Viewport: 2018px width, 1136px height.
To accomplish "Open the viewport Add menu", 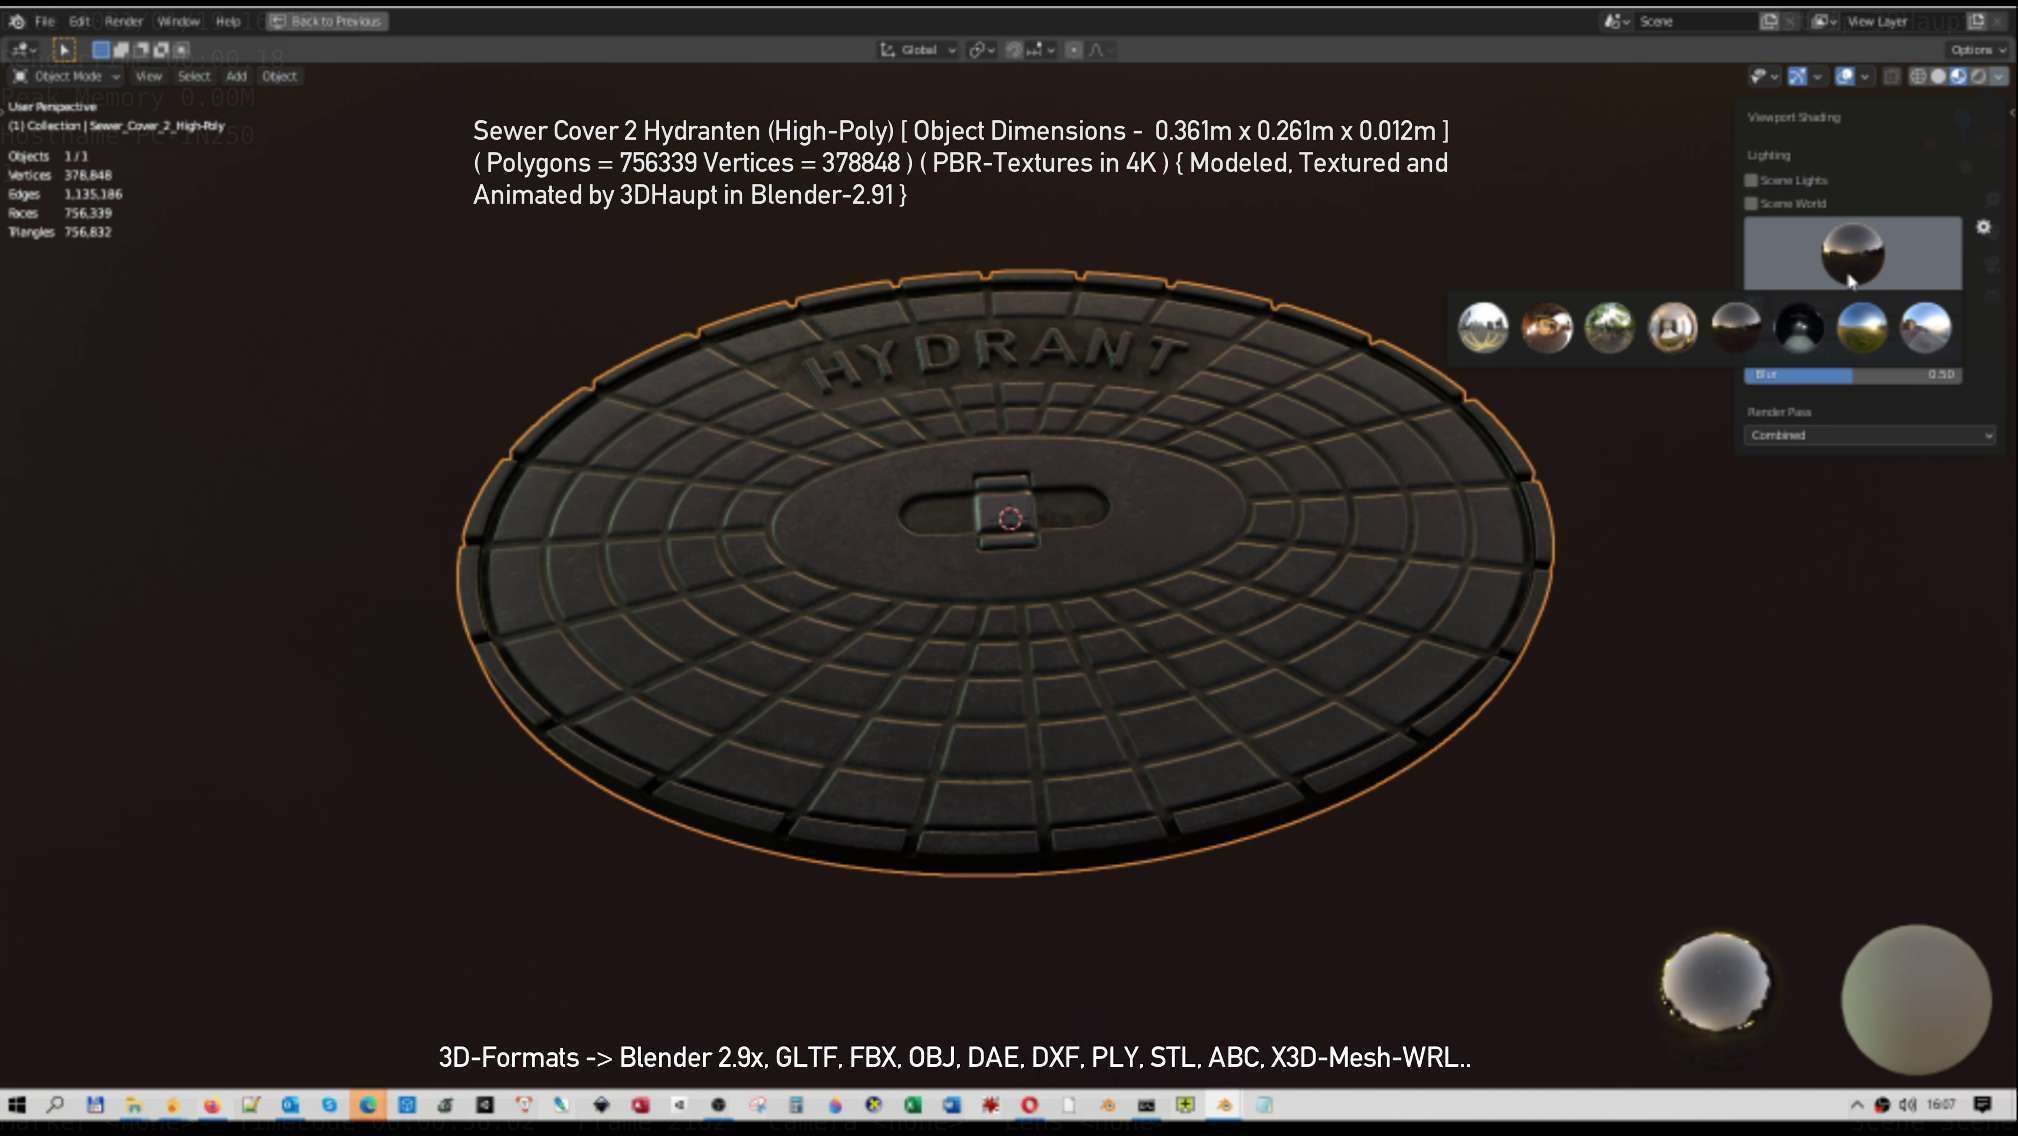I will [x=236, y=76].
